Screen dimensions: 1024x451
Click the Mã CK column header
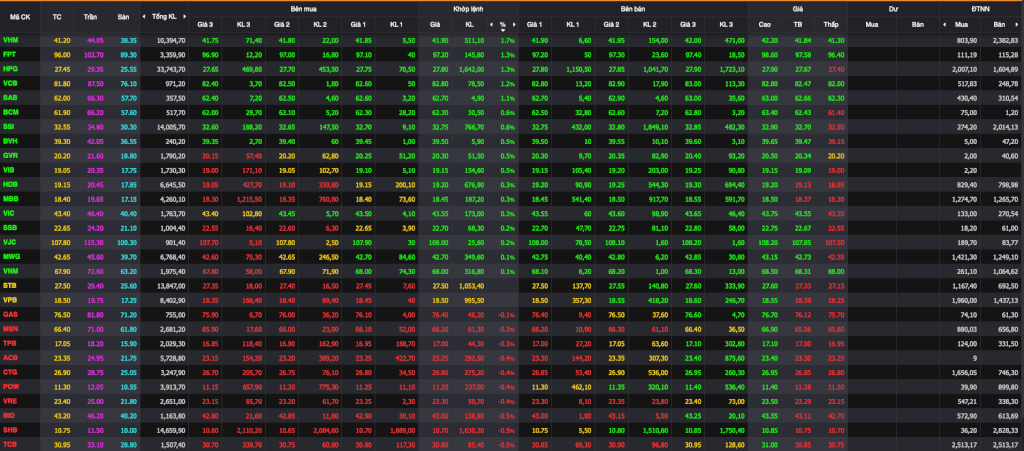(20, 16)
